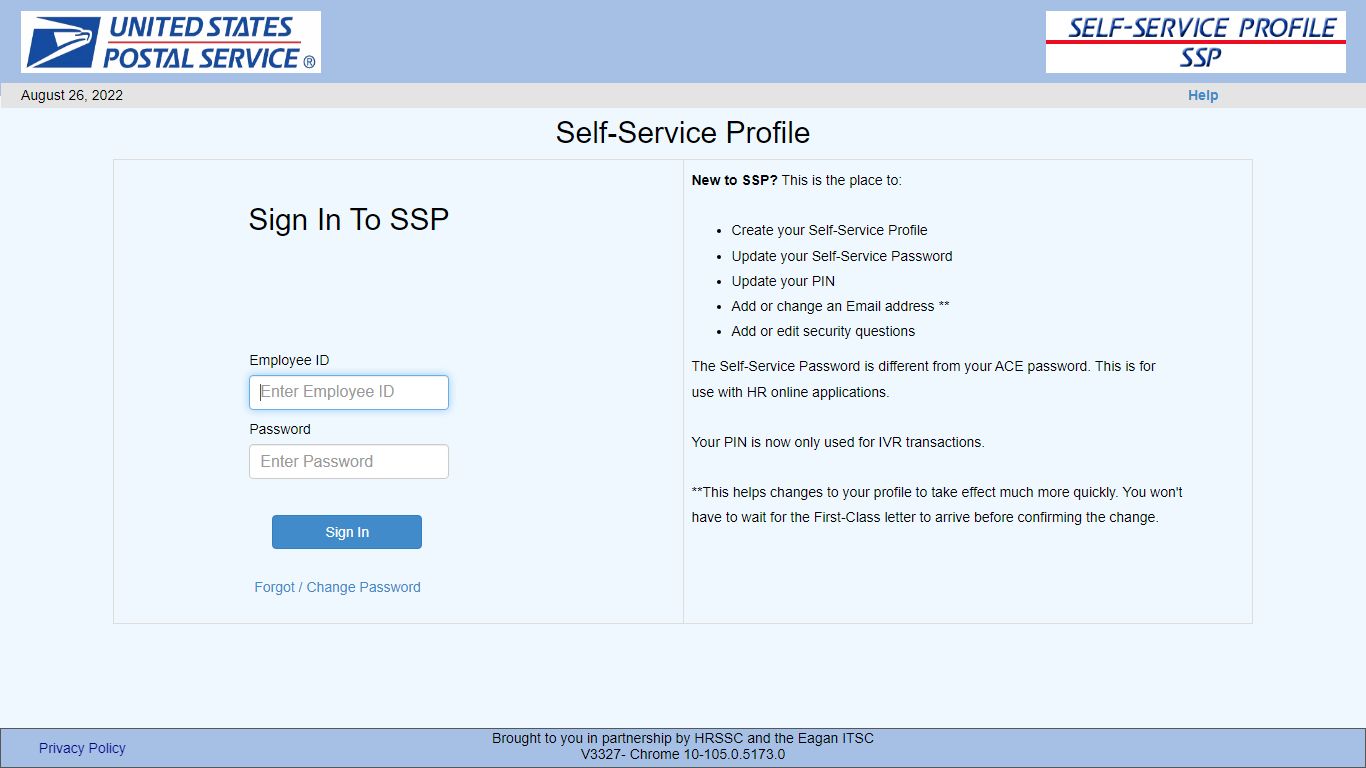Click the Self-Service Profile SSP banner logo

click(1196, 42)
